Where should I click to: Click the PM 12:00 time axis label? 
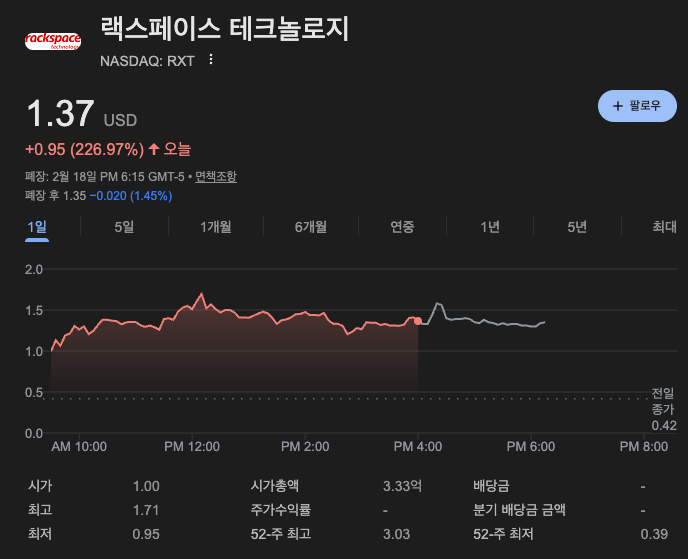click(x=192, y=447)
